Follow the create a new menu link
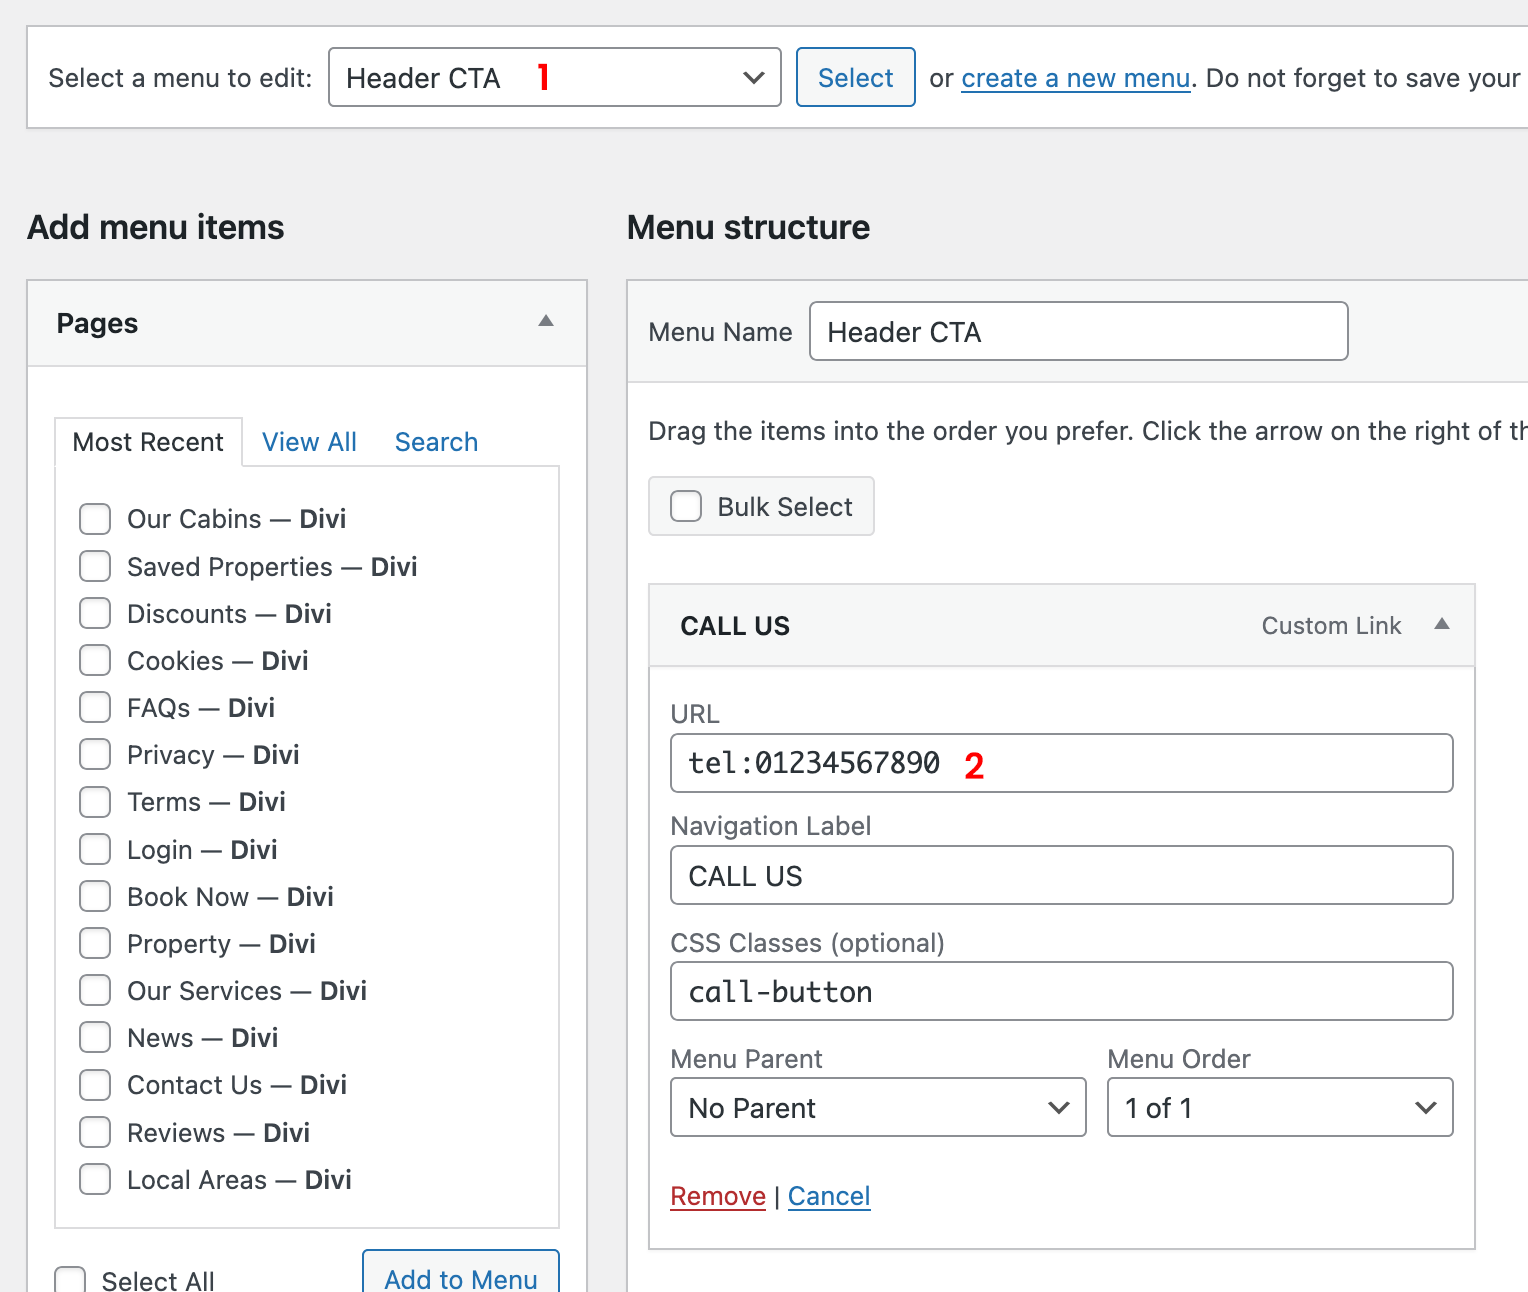Viewport: 1528px width, 1292px height. coord(1075,78)
